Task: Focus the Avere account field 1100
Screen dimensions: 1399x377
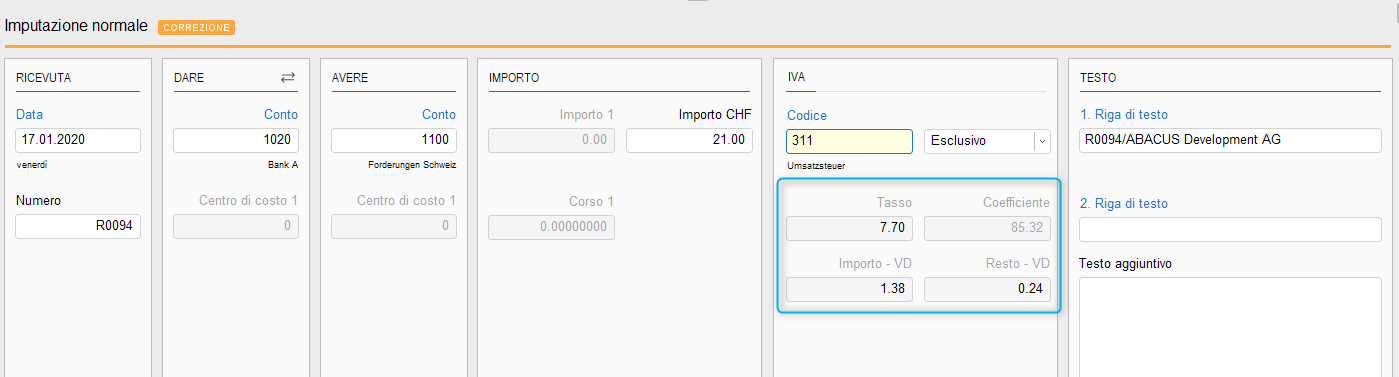Action: 394,141
